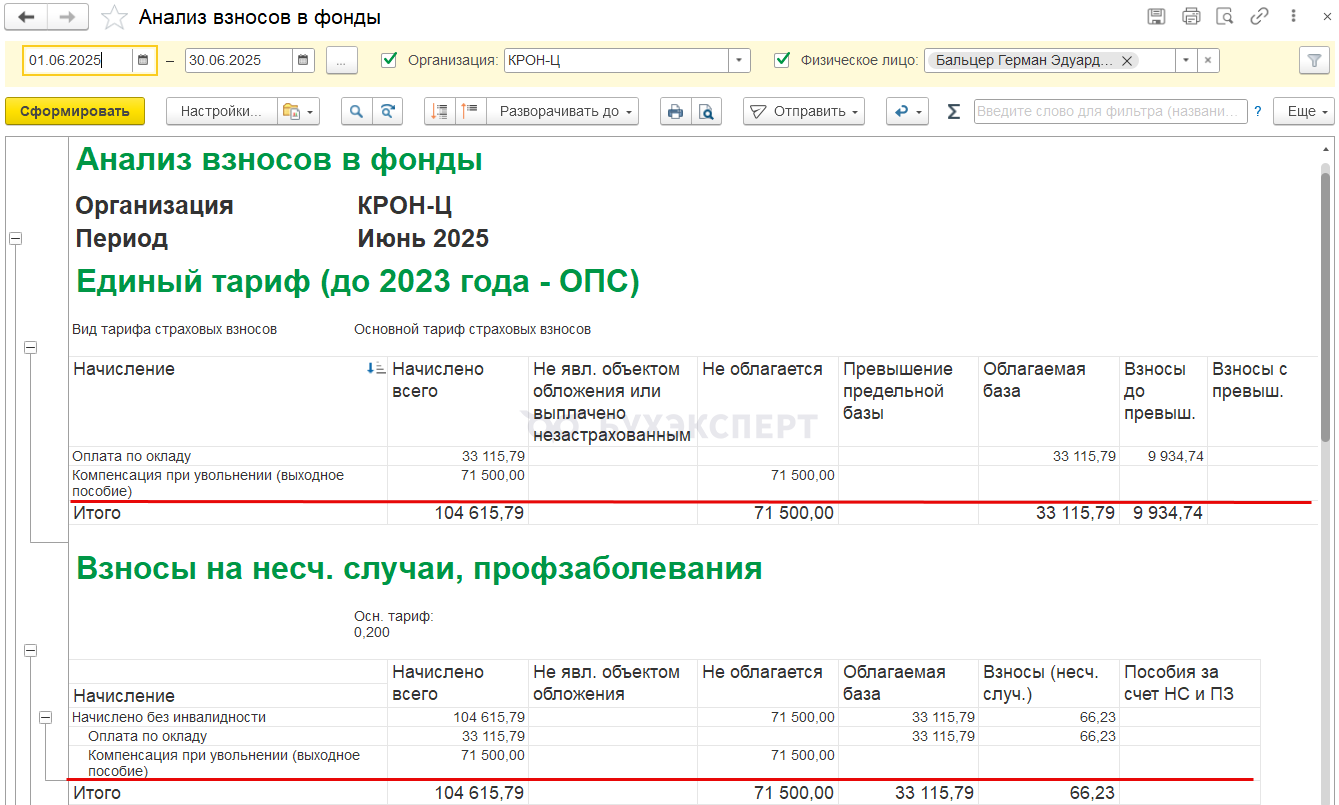Open the blue return arrow dropdown
Image resolution: width=1339 pixels, height=805 pixels.
click(x=907, y=111)
